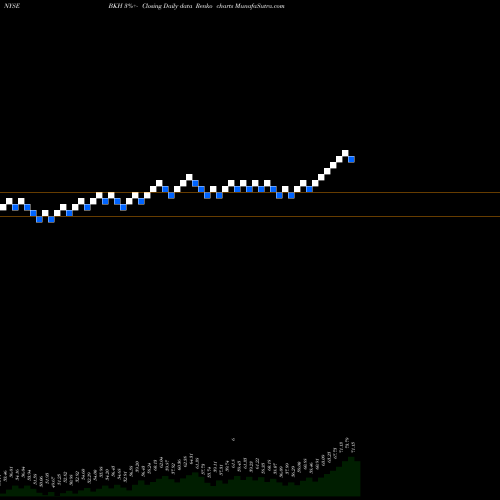Click the upper orange horizontal level line
Viewport: 500px width, 500px height.
click(x=250, y=193)
